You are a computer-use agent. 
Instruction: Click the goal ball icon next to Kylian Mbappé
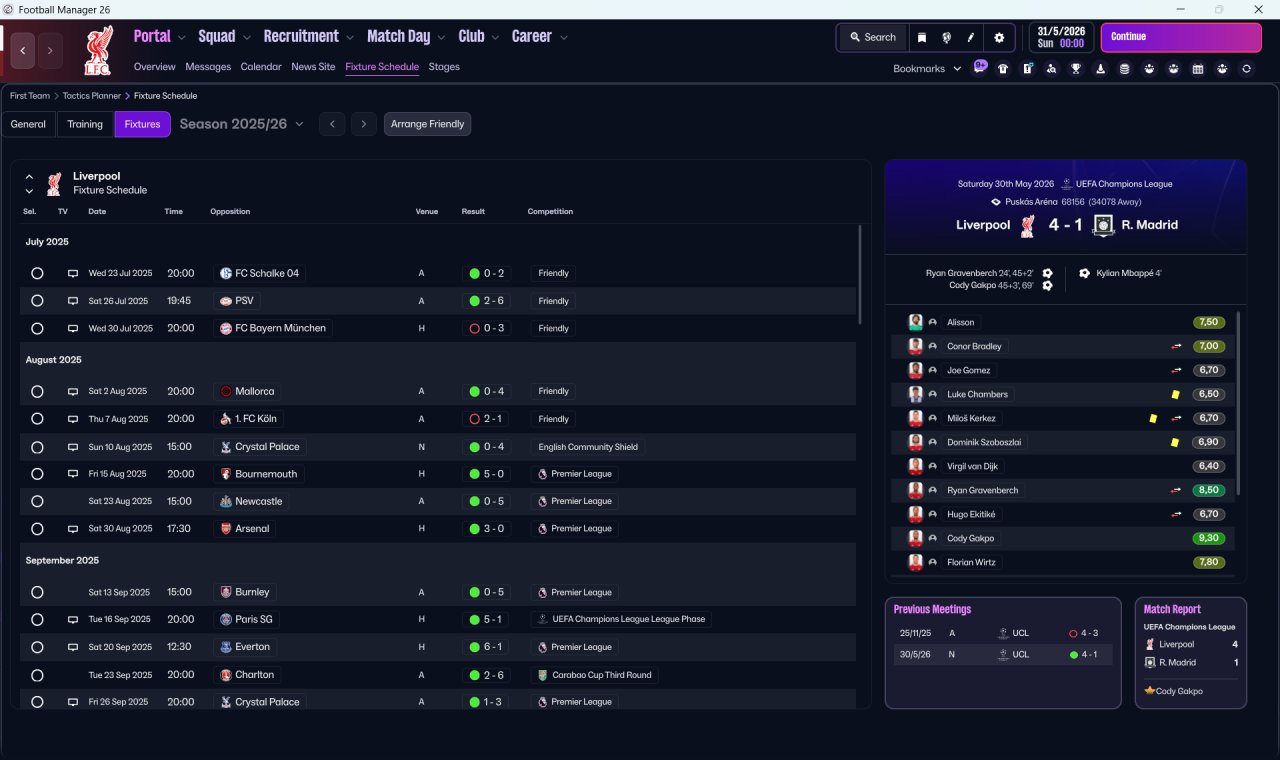[1084, 273]
